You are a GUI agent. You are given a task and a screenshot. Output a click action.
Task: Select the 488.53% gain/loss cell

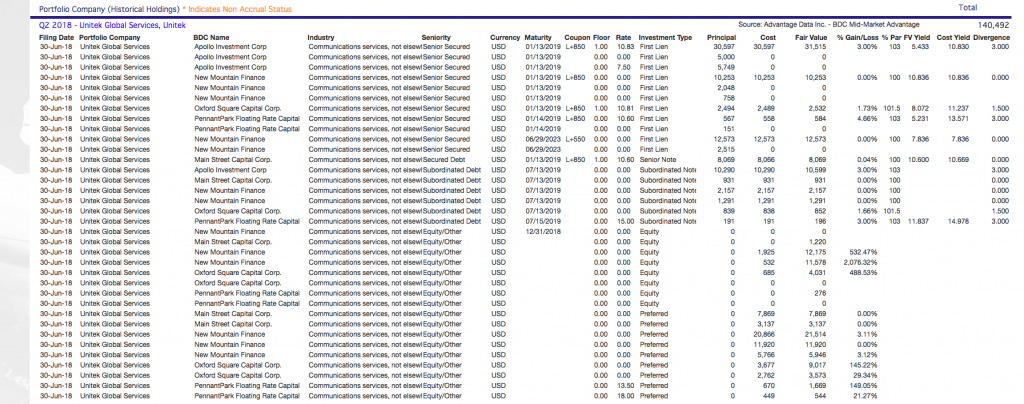click(x=862, y=272)
